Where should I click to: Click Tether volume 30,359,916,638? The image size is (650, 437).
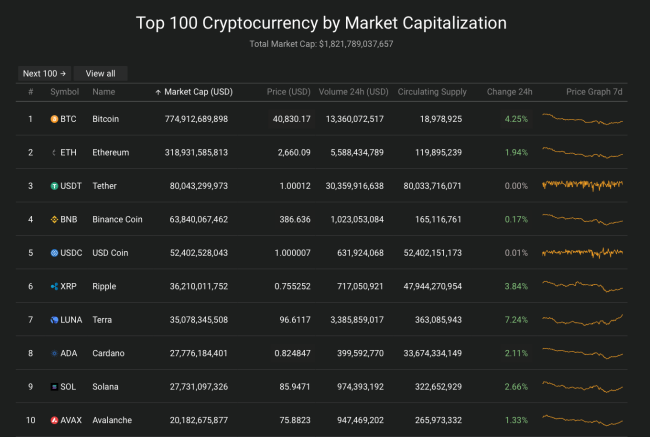tap(354, 186)
